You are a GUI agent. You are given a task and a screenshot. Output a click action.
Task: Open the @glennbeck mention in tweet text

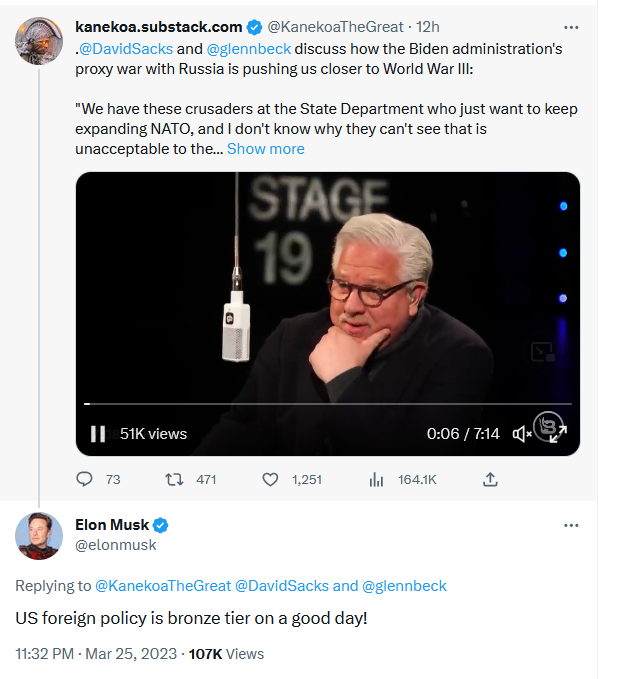tap(249, 48)
